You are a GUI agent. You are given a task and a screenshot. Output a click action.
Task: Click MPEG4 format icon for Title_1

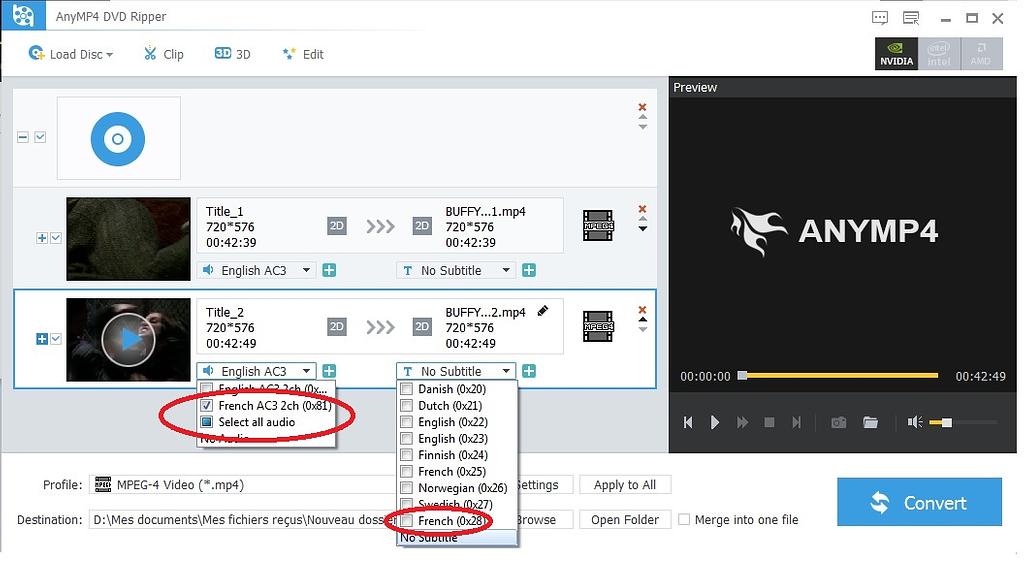pyautogui.click(x=598, y=226)
